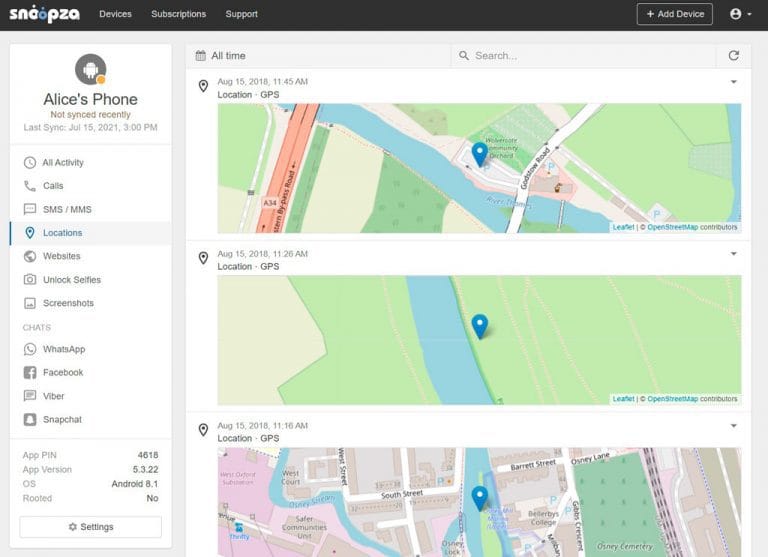The height and width of the screenshot is (557, 768).
Task: Click the WhatsApp chat icon
Action: point(30,349)
